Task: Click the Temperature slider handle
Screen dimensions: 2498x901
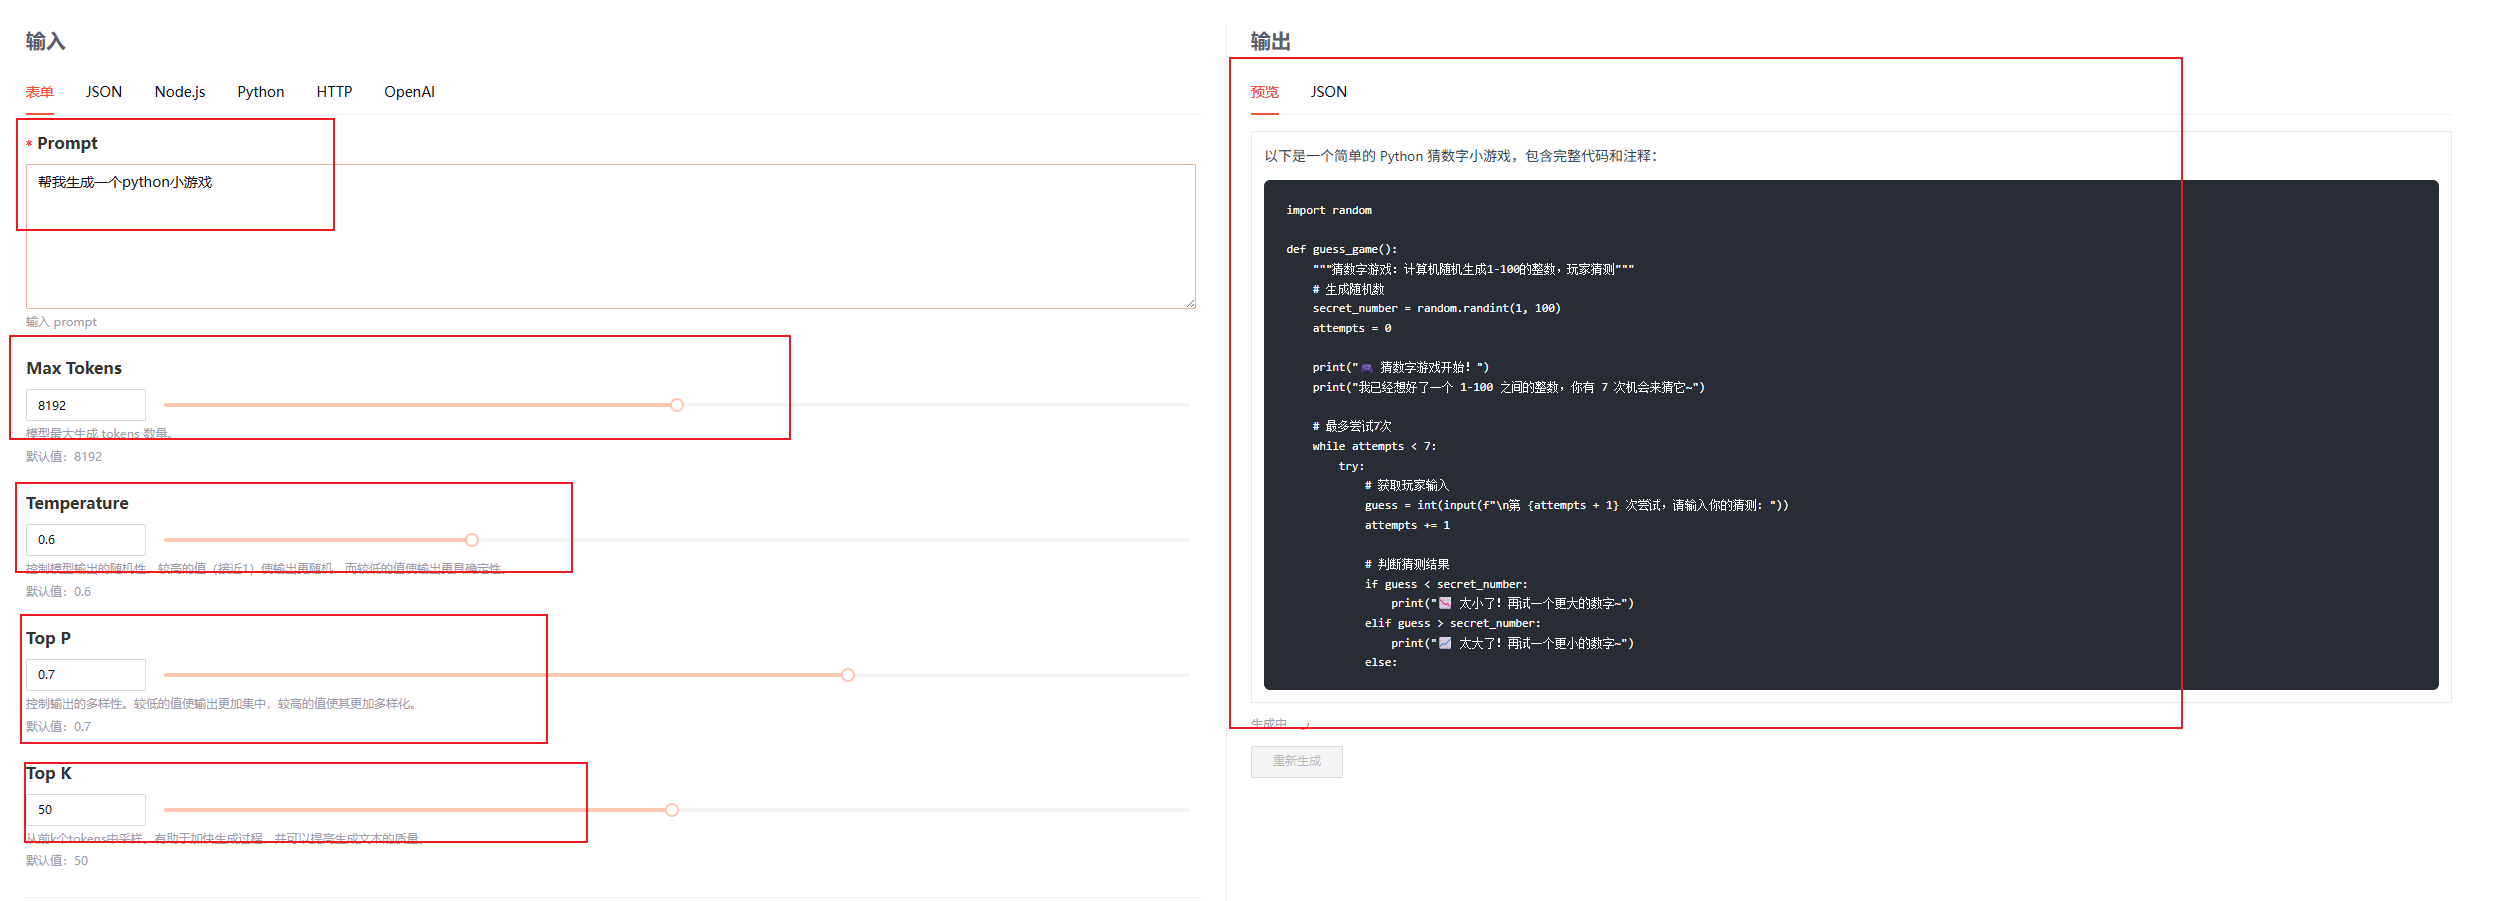Action: coord(472,540)
